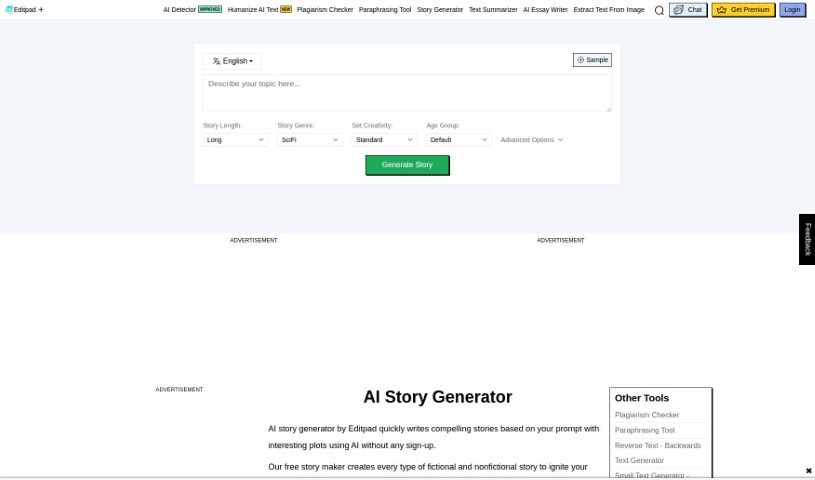Click the Editpad logo icon
The height and width of the screenshot is (480, 815).
9,9
